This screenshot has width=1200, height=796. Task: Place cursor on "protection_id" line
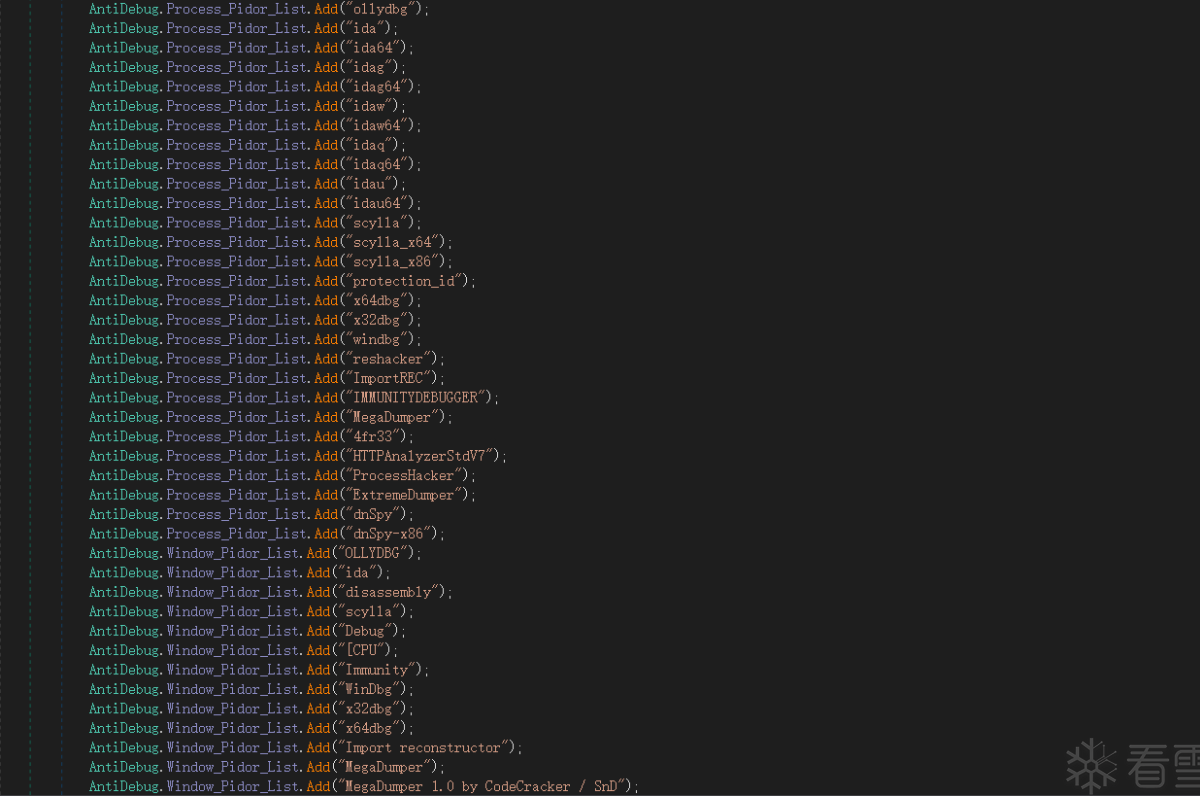[283, 281]
